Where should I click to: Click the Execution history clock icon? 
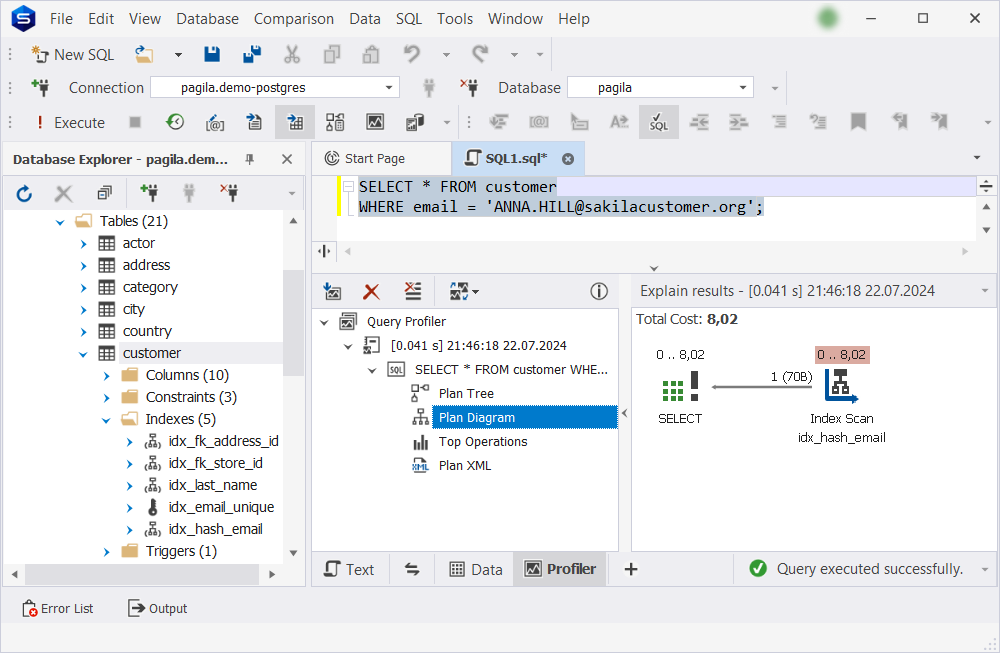point(175,122)
